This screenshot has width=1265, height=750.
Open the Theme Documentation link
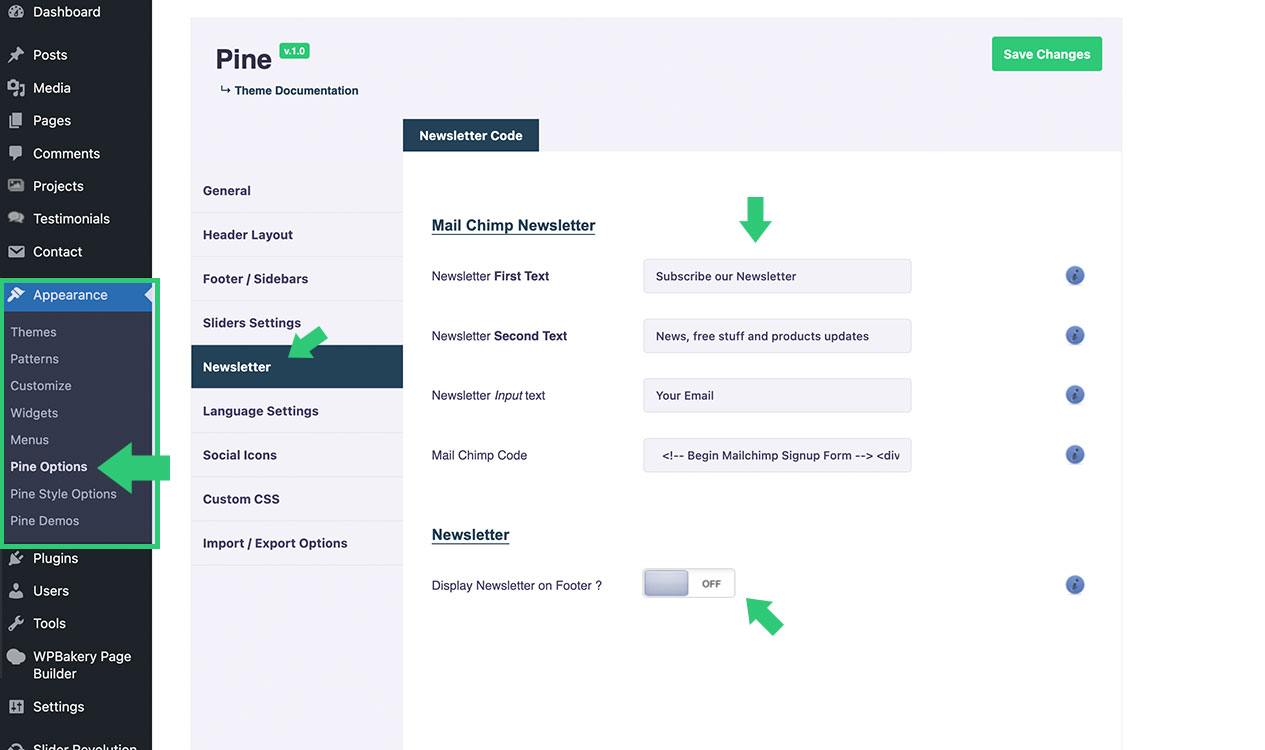pyautogui.click(x=296, y=90)
